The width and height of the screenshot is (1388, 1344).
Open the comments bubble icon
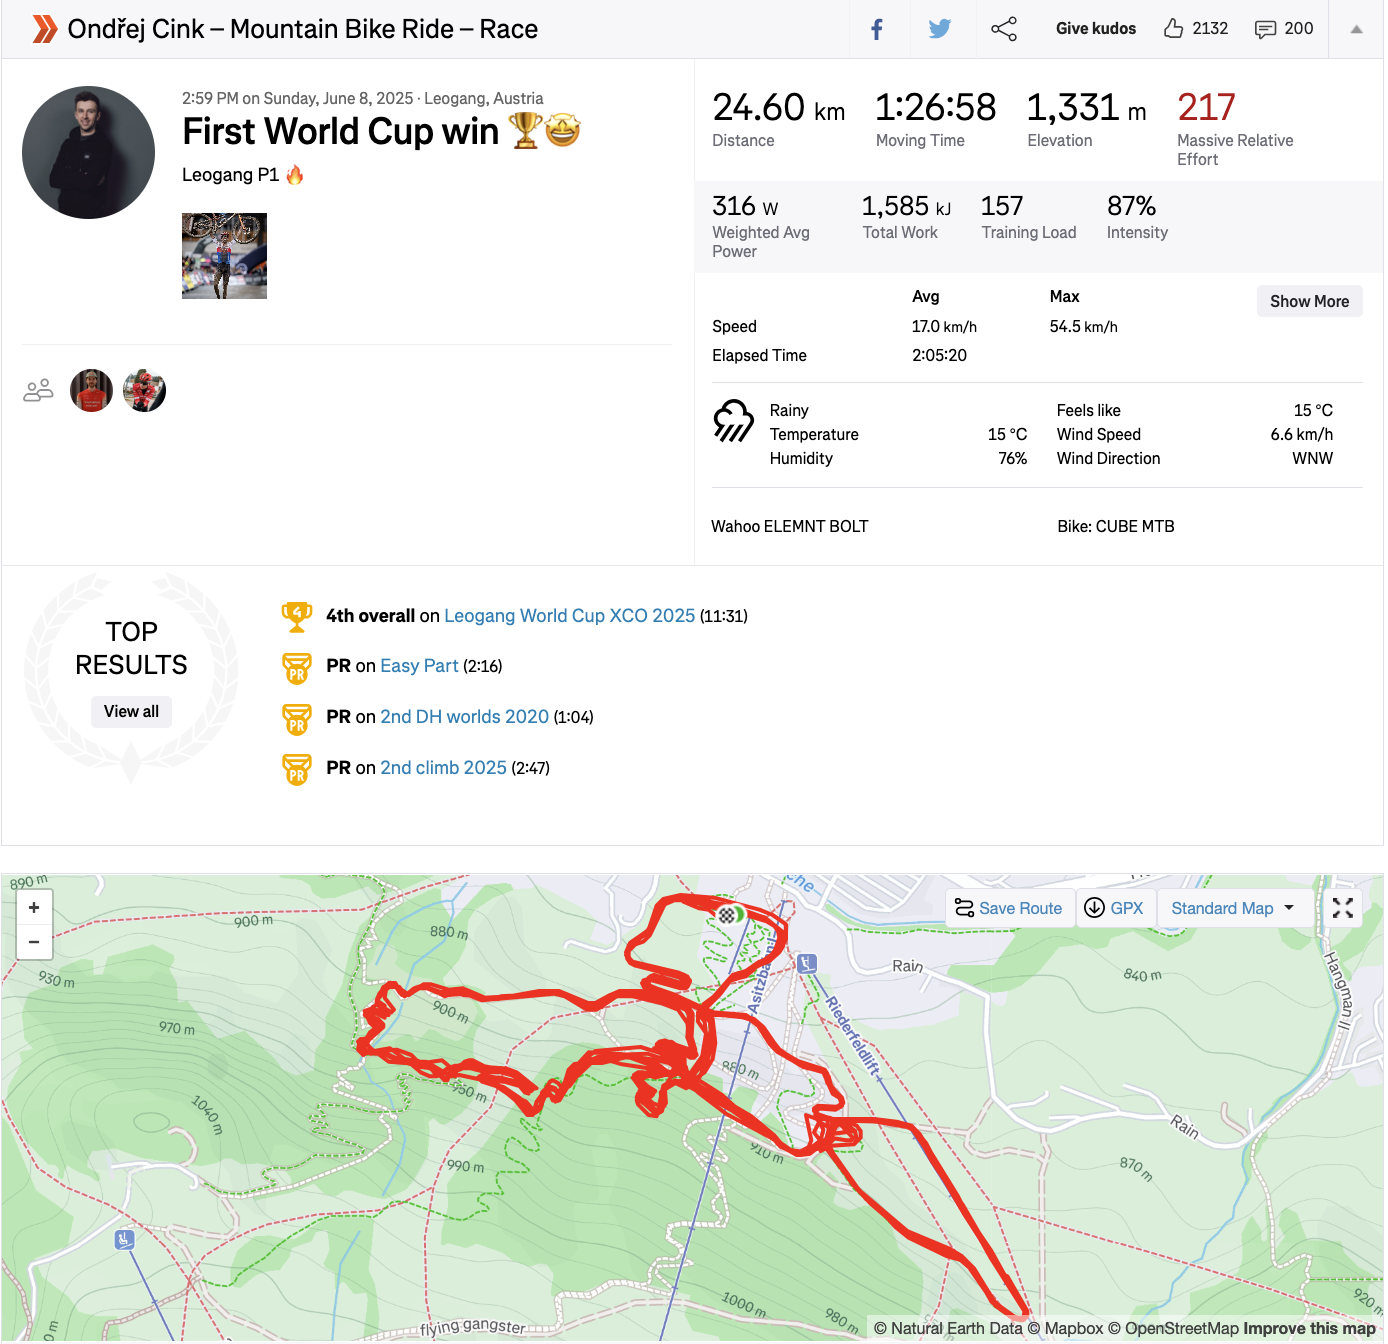tap(1265, 29)
